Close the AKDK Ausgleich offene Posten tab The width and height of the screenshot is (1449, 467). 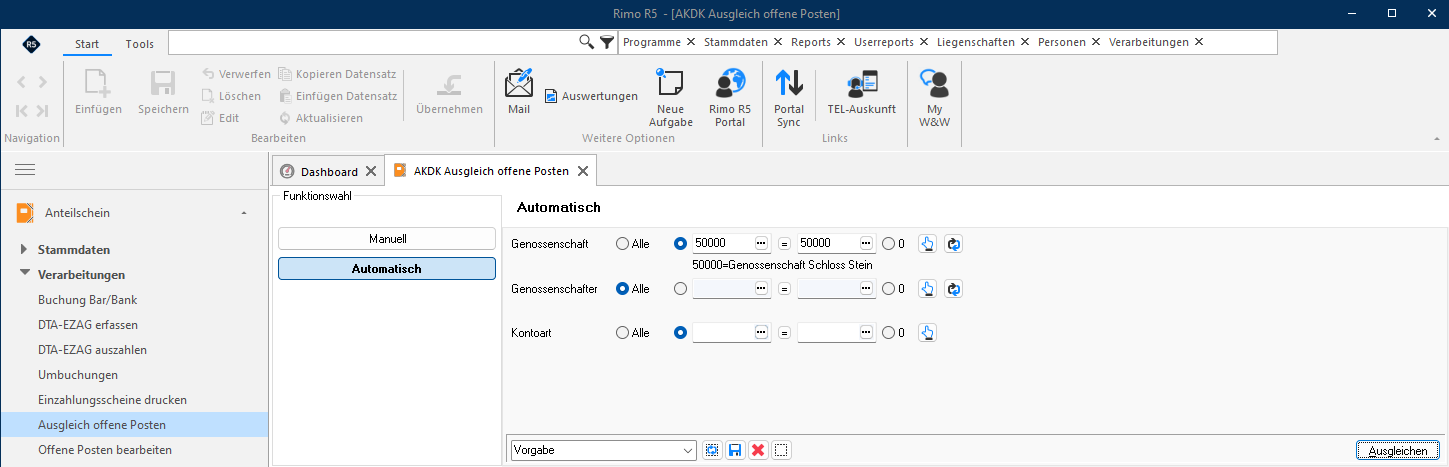582,171
